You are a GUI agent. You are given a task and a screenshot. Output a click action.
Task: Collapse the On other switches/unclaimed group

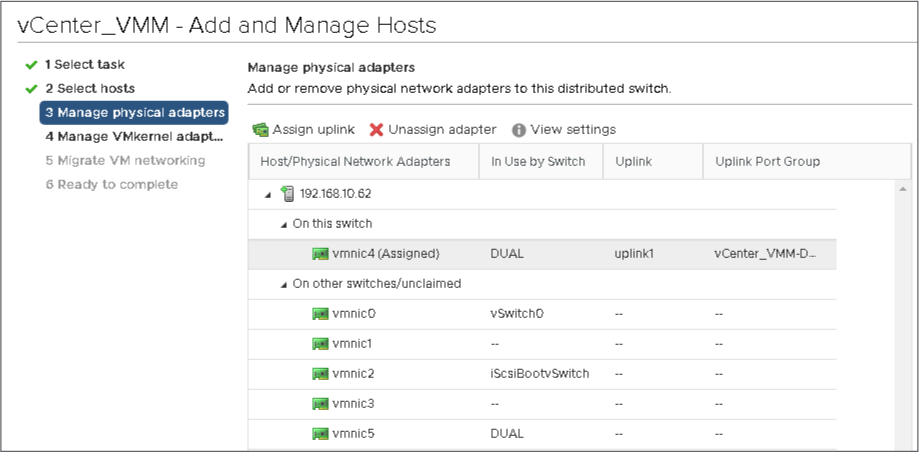[x=283, y=285]
